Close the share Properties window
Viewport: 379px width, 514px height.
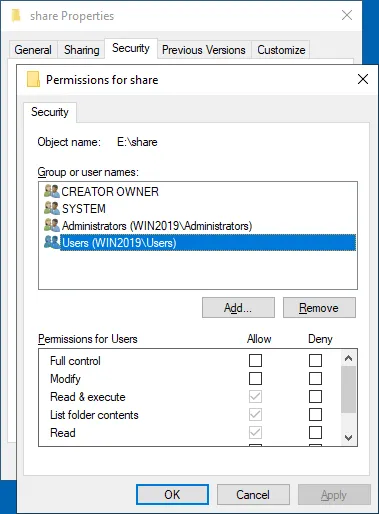pyautogui.click(x=347, y=15)
